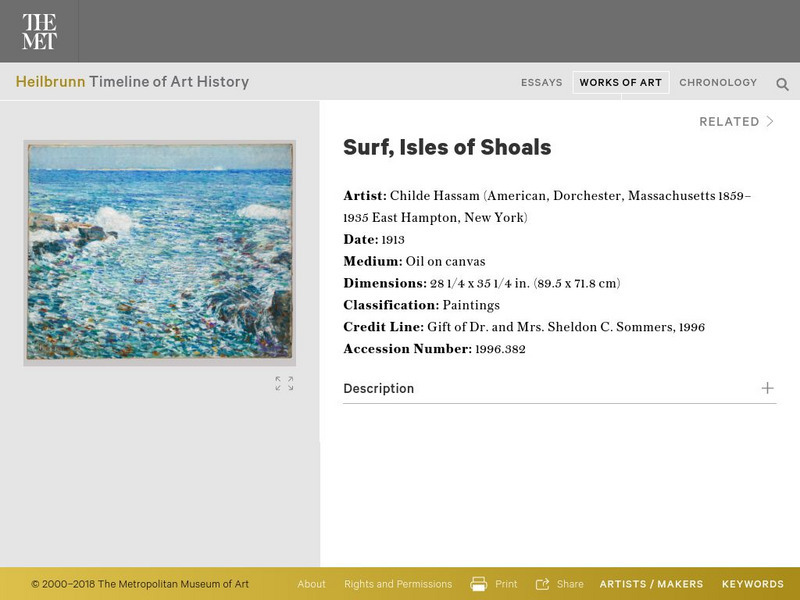Viewport: 800px width, 600px height.
Task: Click the Surf, Isles of Shoals painting thumbnail
Action: pos(160,253)
